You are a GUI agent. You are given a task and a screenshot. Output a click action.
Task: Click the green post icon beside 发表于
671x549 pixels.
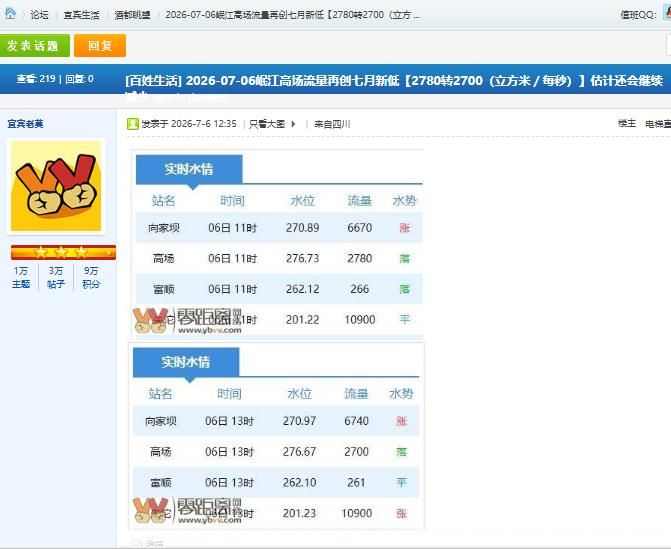tap(133, 124)
